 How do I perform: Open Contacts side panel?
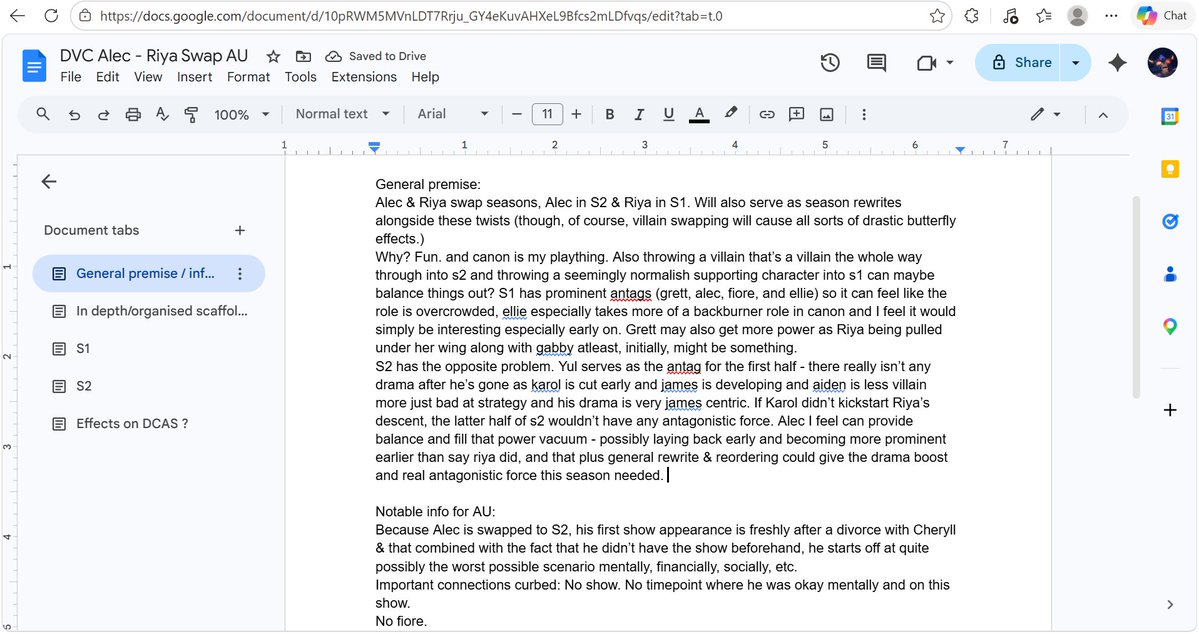coord(1170,274)
